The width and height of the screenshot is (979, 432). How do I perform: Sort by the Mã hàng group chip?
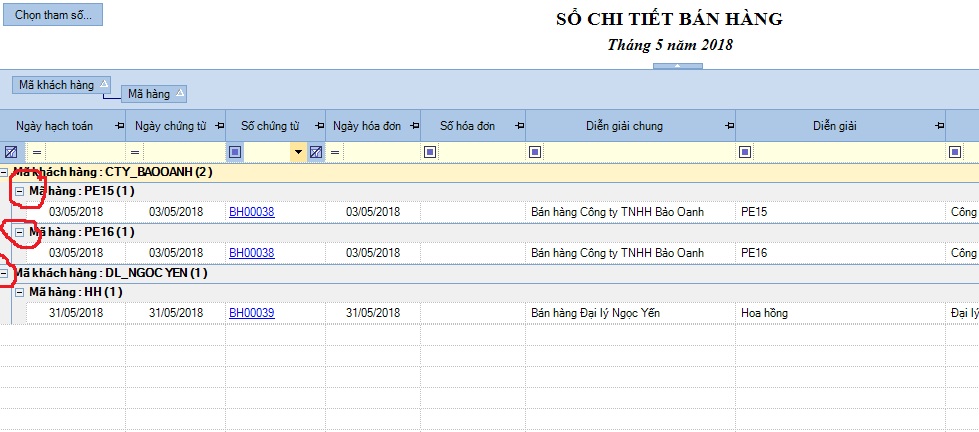pyautogui.click(x=154, y=94)
